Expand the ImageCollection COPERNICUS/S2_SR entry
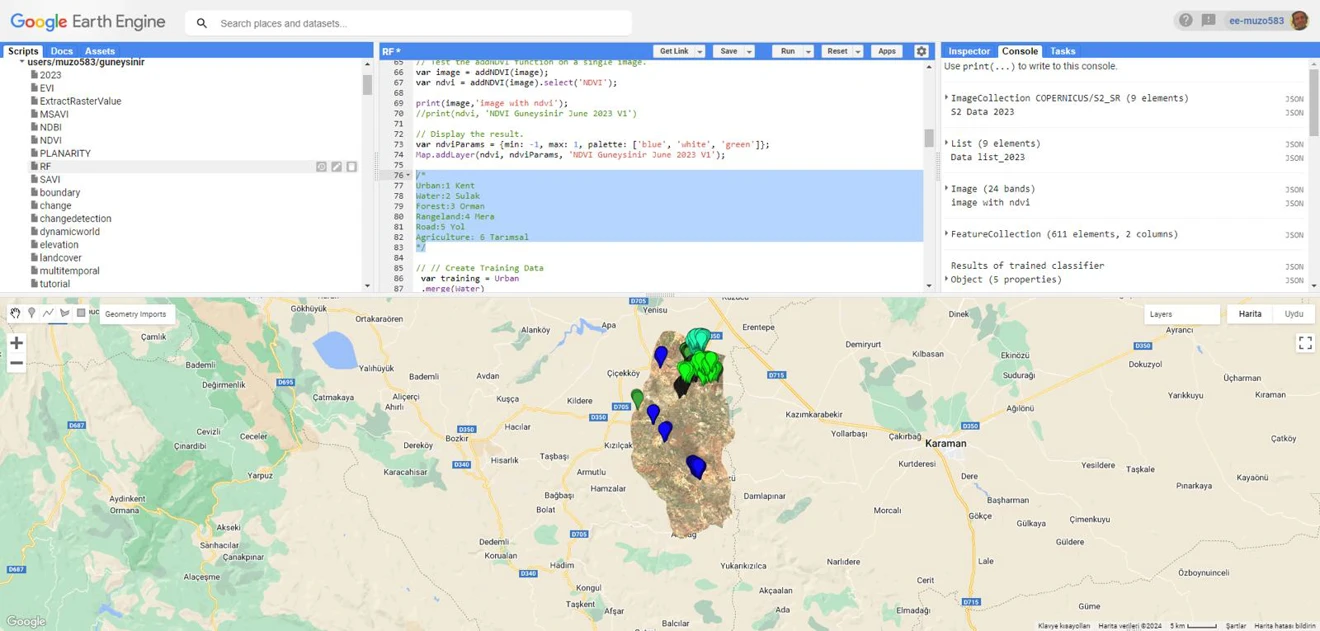Image resolution: width=1320 pixels, height=631 pixels. [x=947, y=98]
